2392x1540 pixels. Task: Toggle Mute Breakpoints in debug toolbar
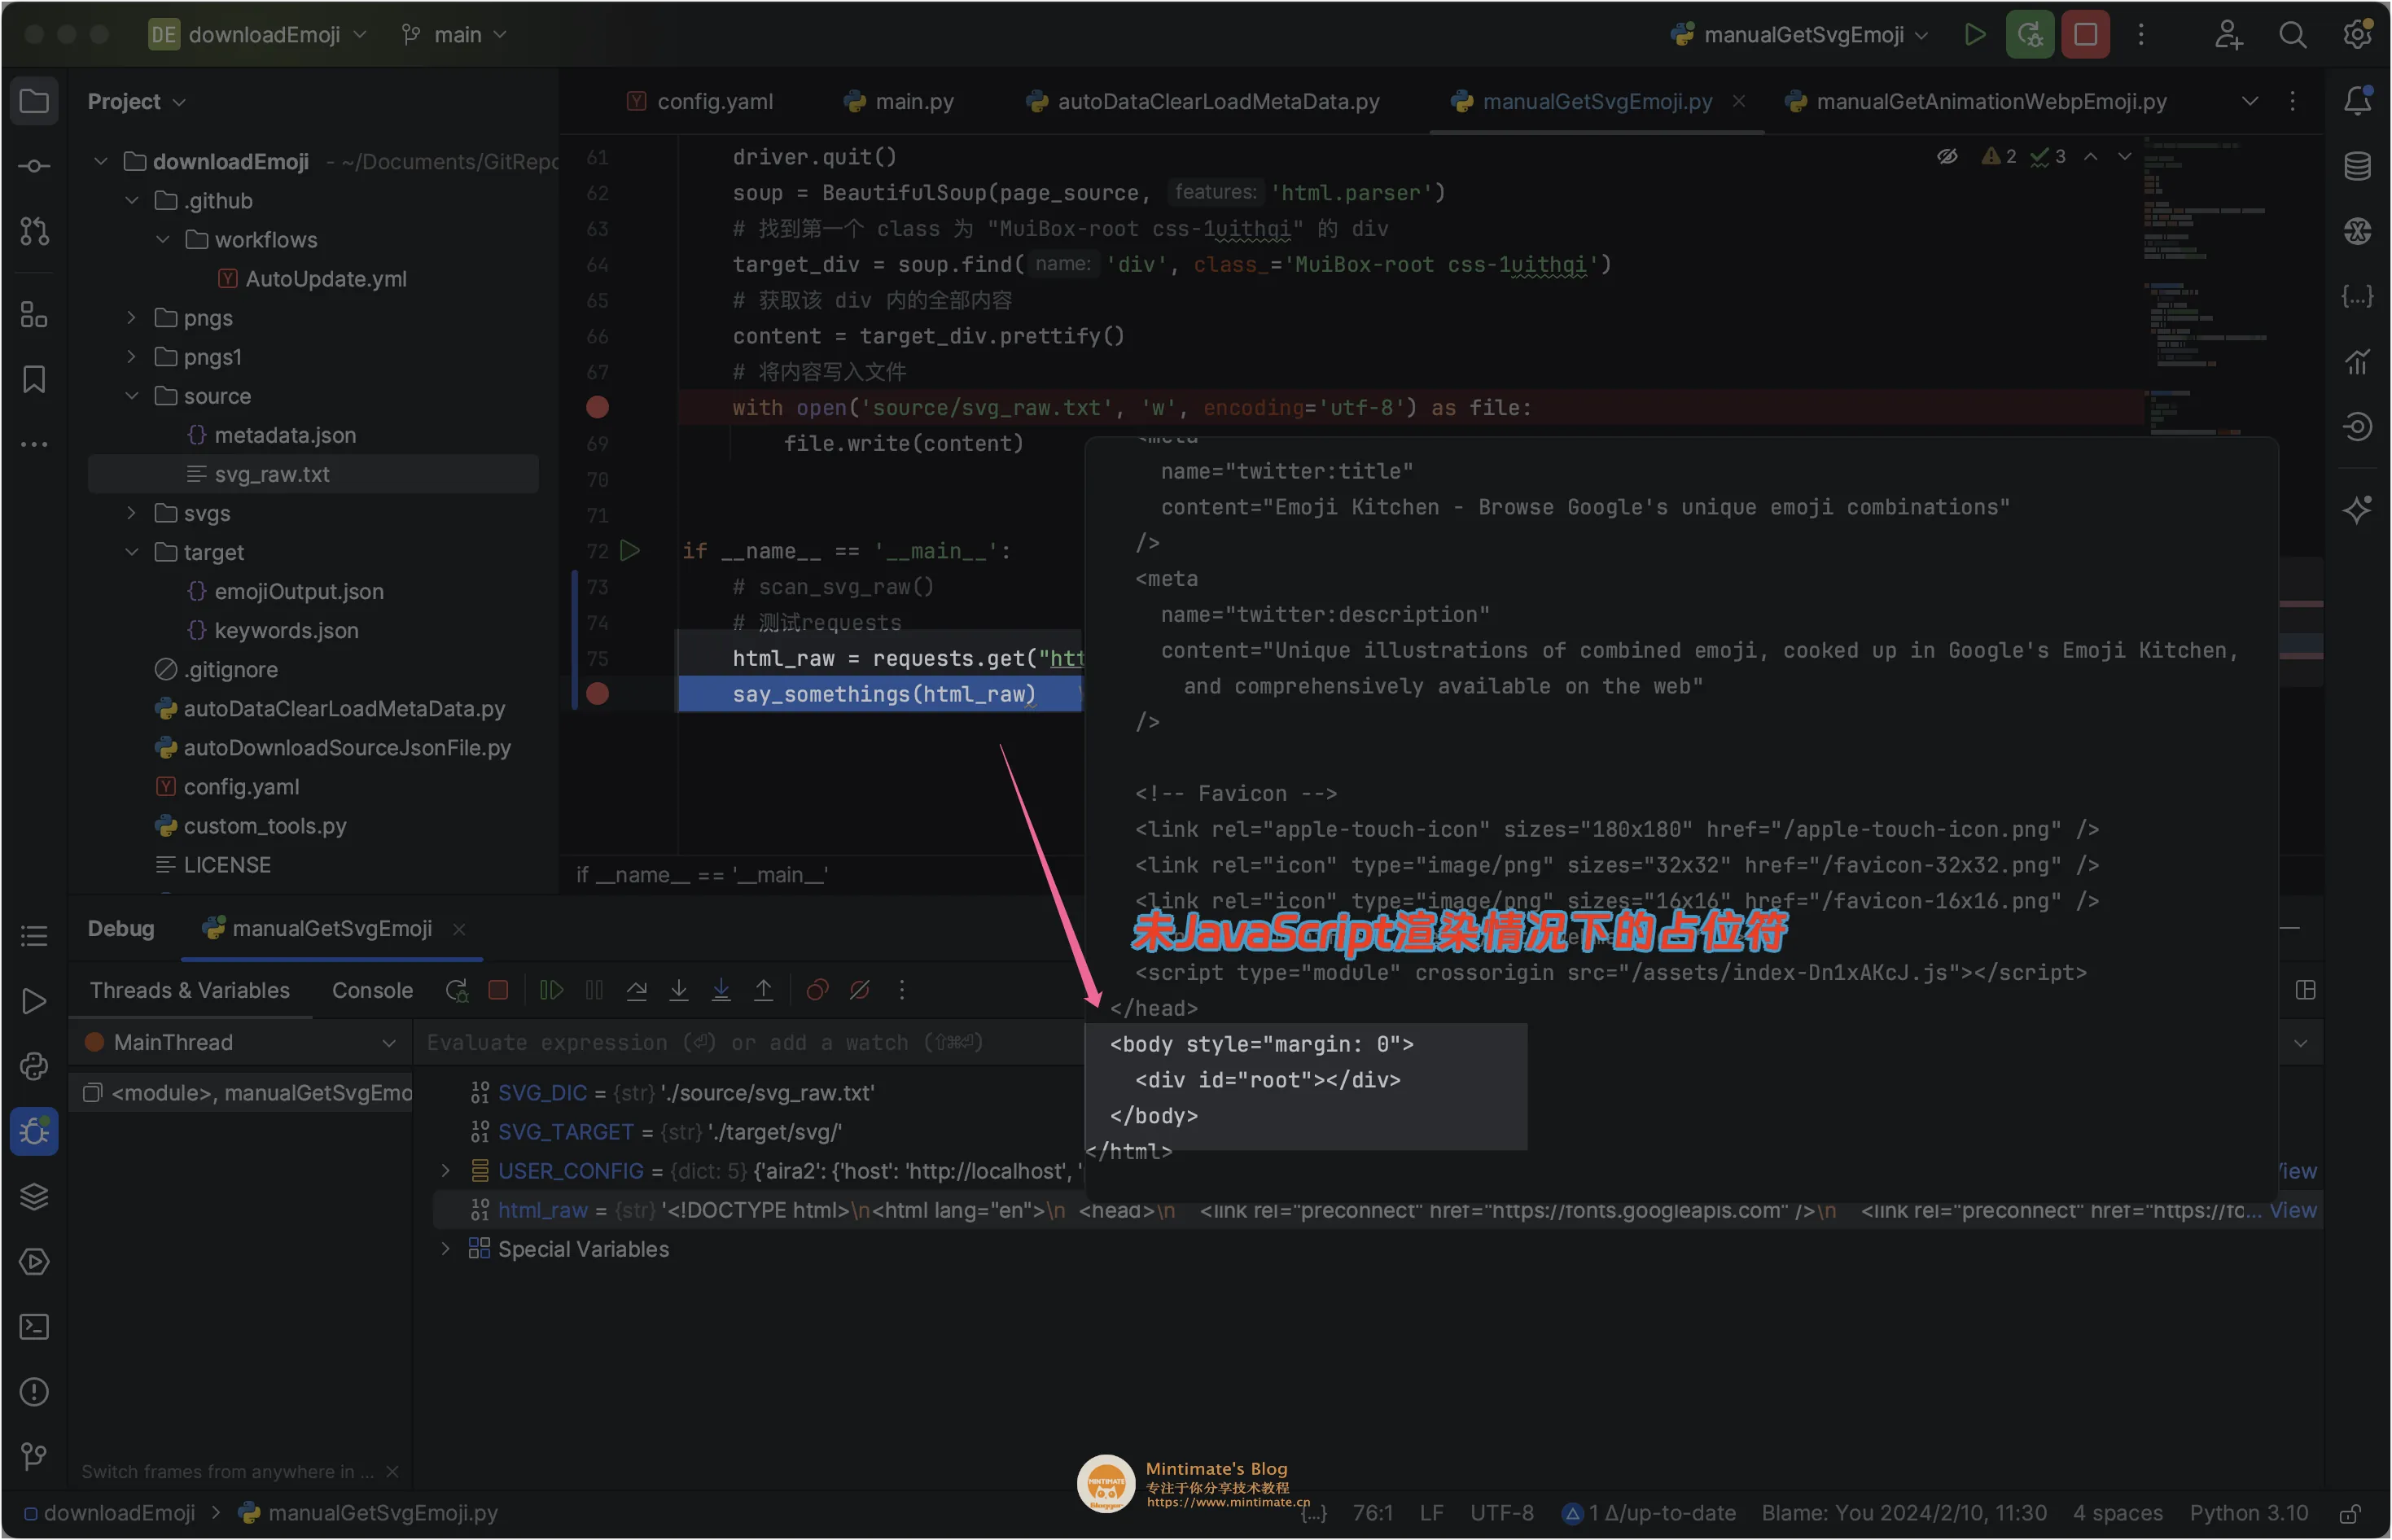[x=859, y=990]
